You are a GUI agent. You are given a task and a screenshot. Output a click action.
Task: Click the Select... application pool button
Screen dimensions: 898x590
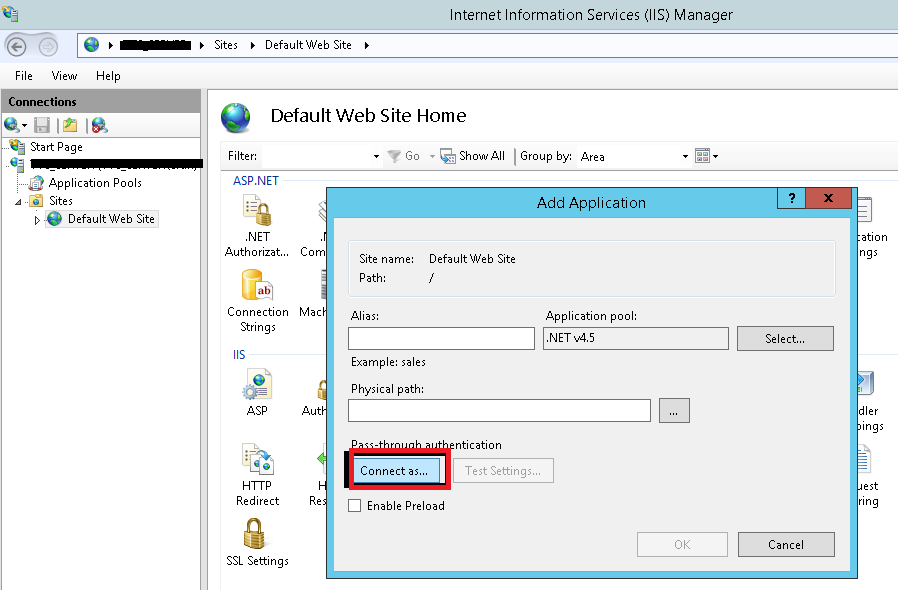[784, 339]
